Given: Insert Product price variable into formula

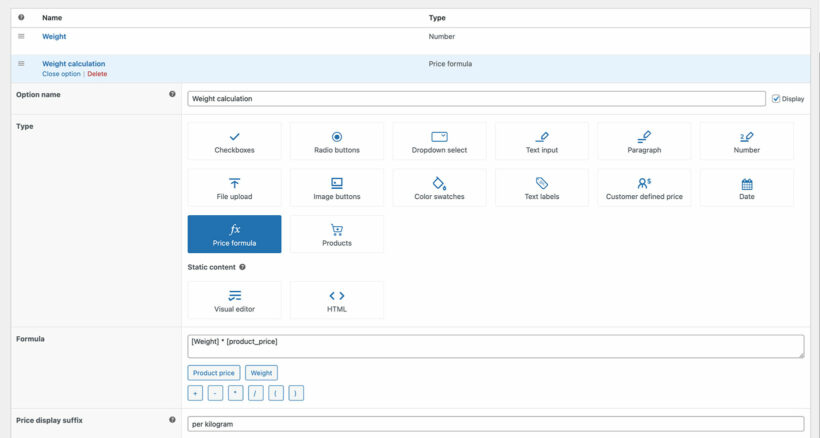Looking at the screenshot, I should tap(213, 373).
